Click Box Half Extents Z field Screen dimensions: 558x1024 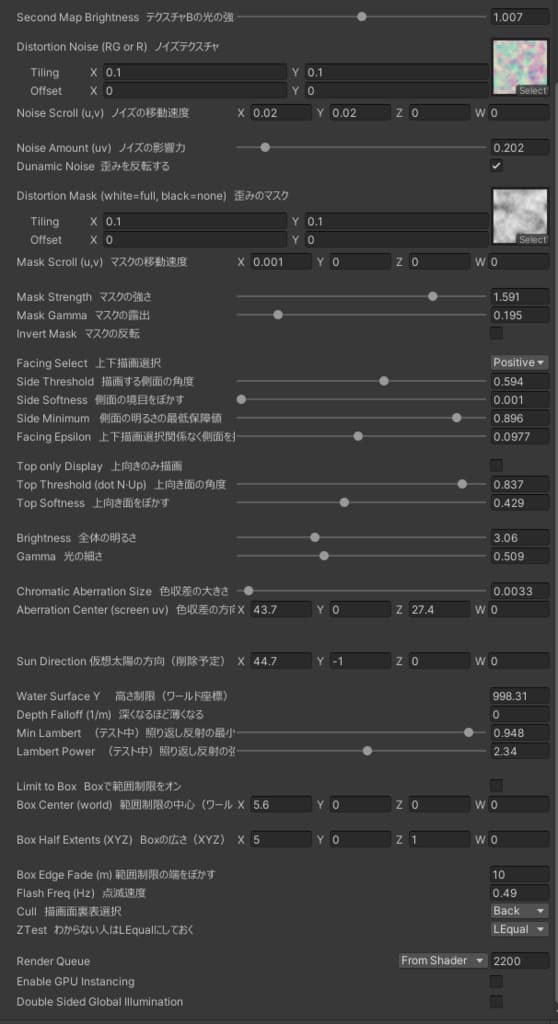[439, 839]
